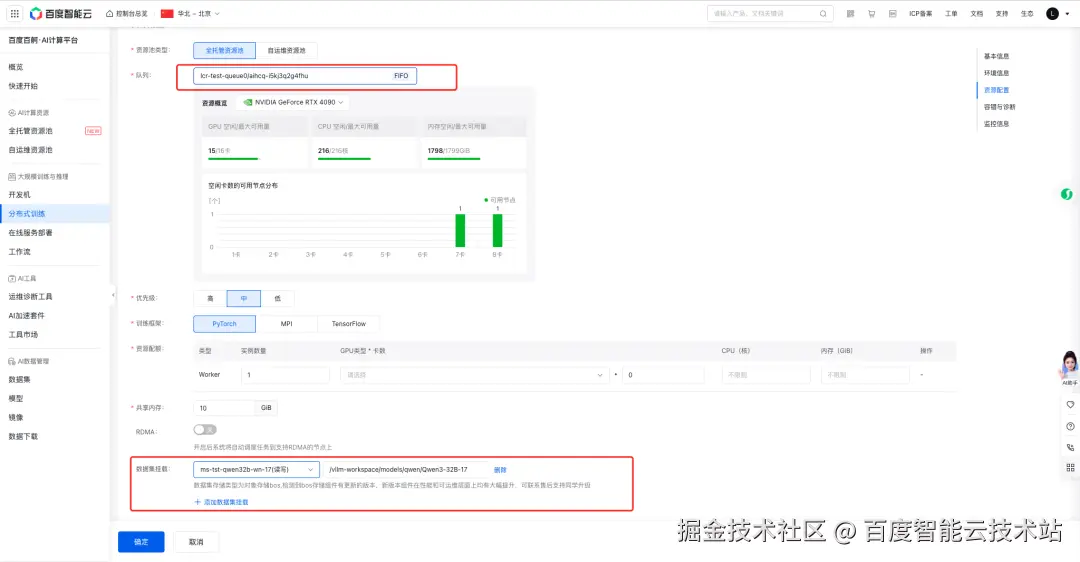This screenshot has width=1080, height=562.
Task: Collapse the sidebar with the arrow handle
Action: click(x=113, y=295)
